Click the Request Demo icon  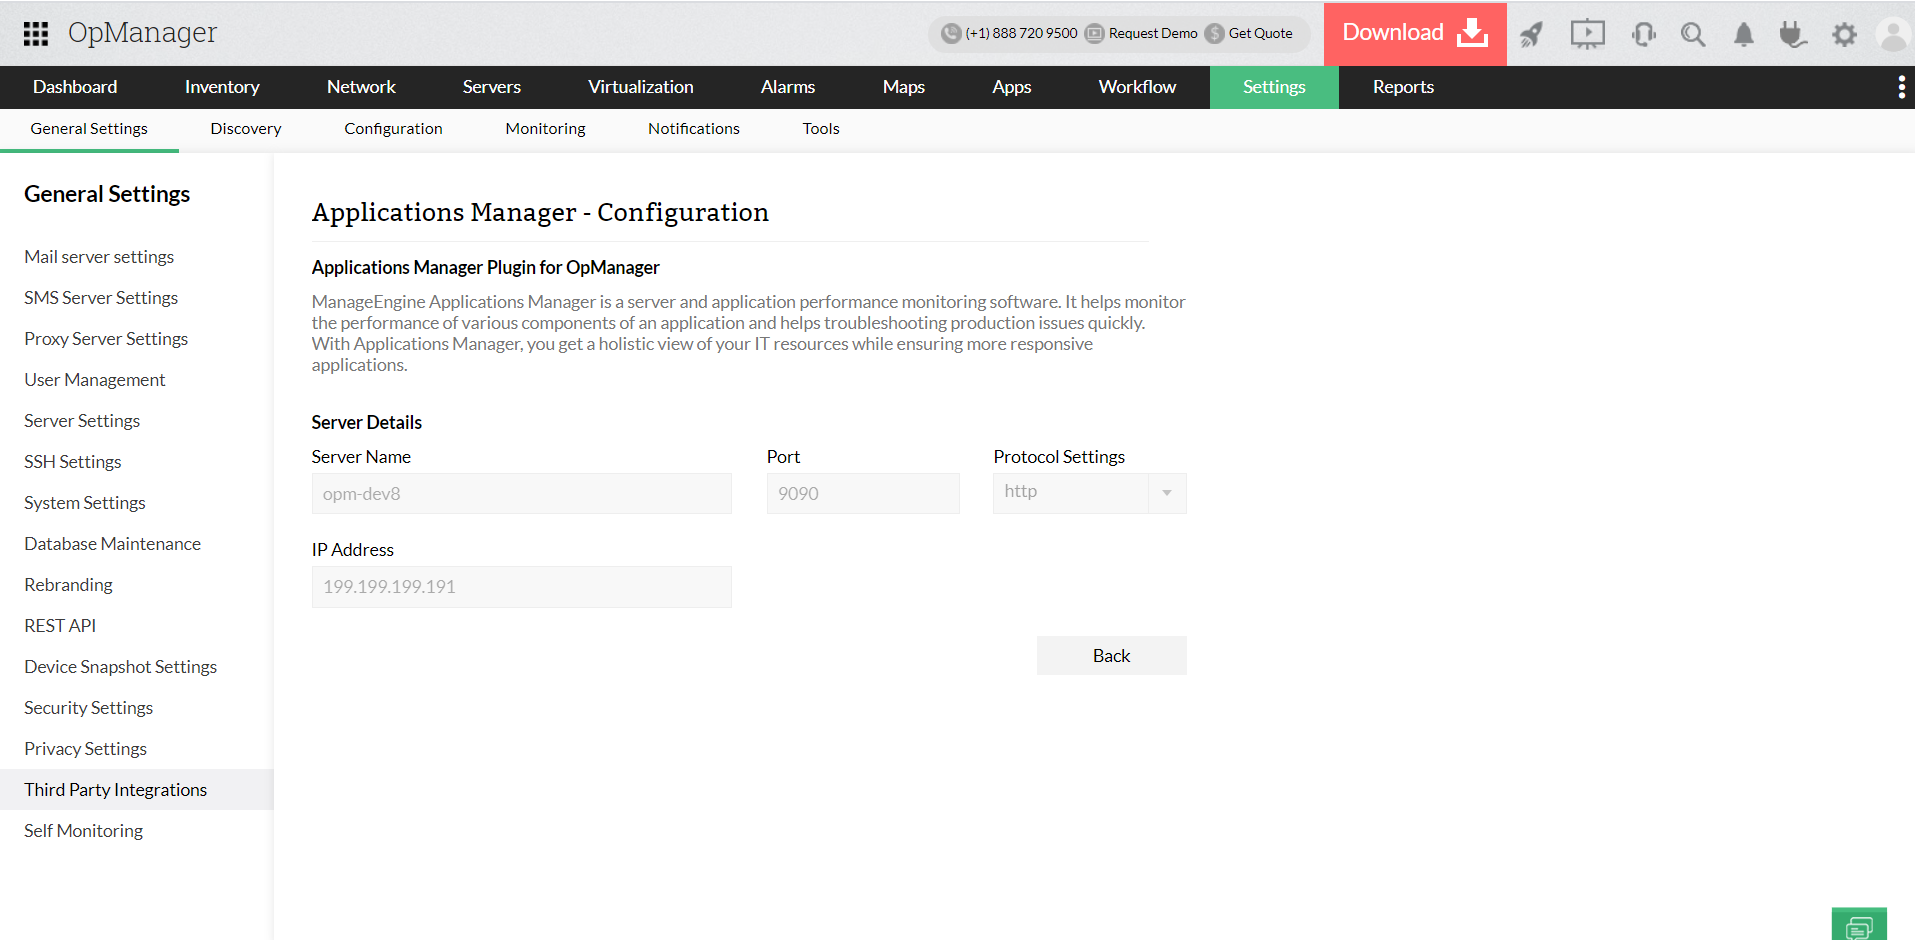click(1095, 34)
